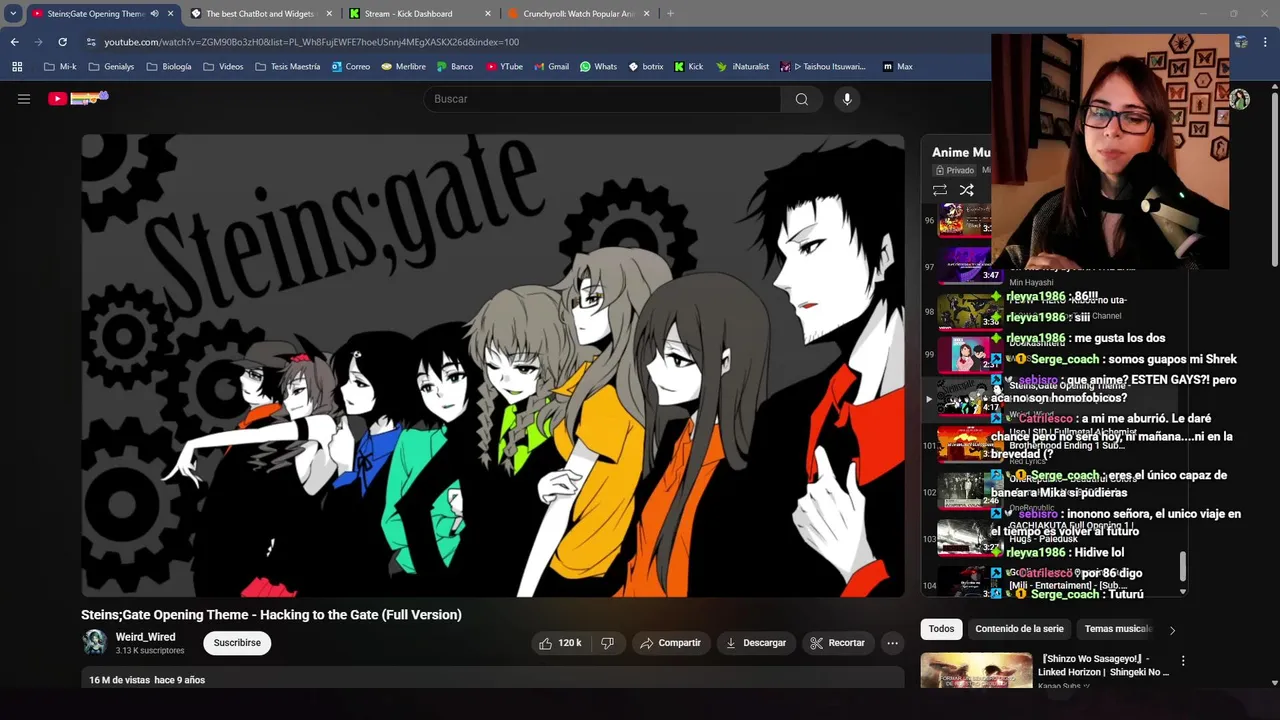Toggle playlist loop mode
The width and height of the screenshot is (1280, 720).
coord(939,190)
